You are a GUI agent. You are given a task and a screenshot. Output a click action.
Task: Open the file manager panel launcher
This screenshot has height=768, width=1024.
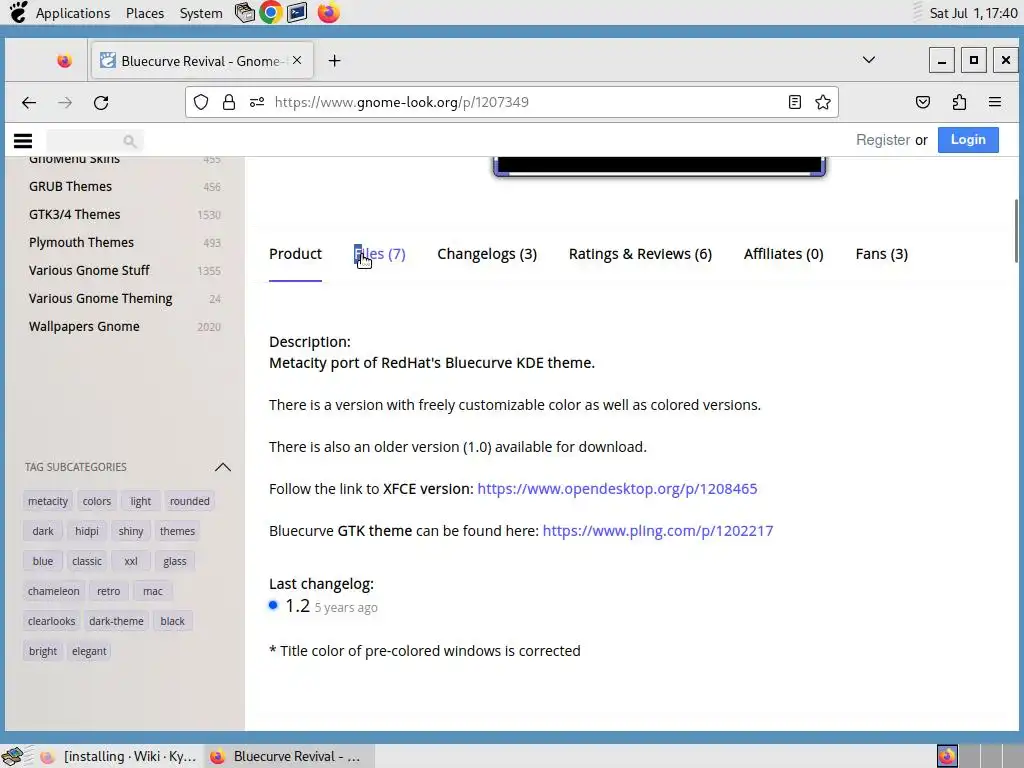point(244,12)
